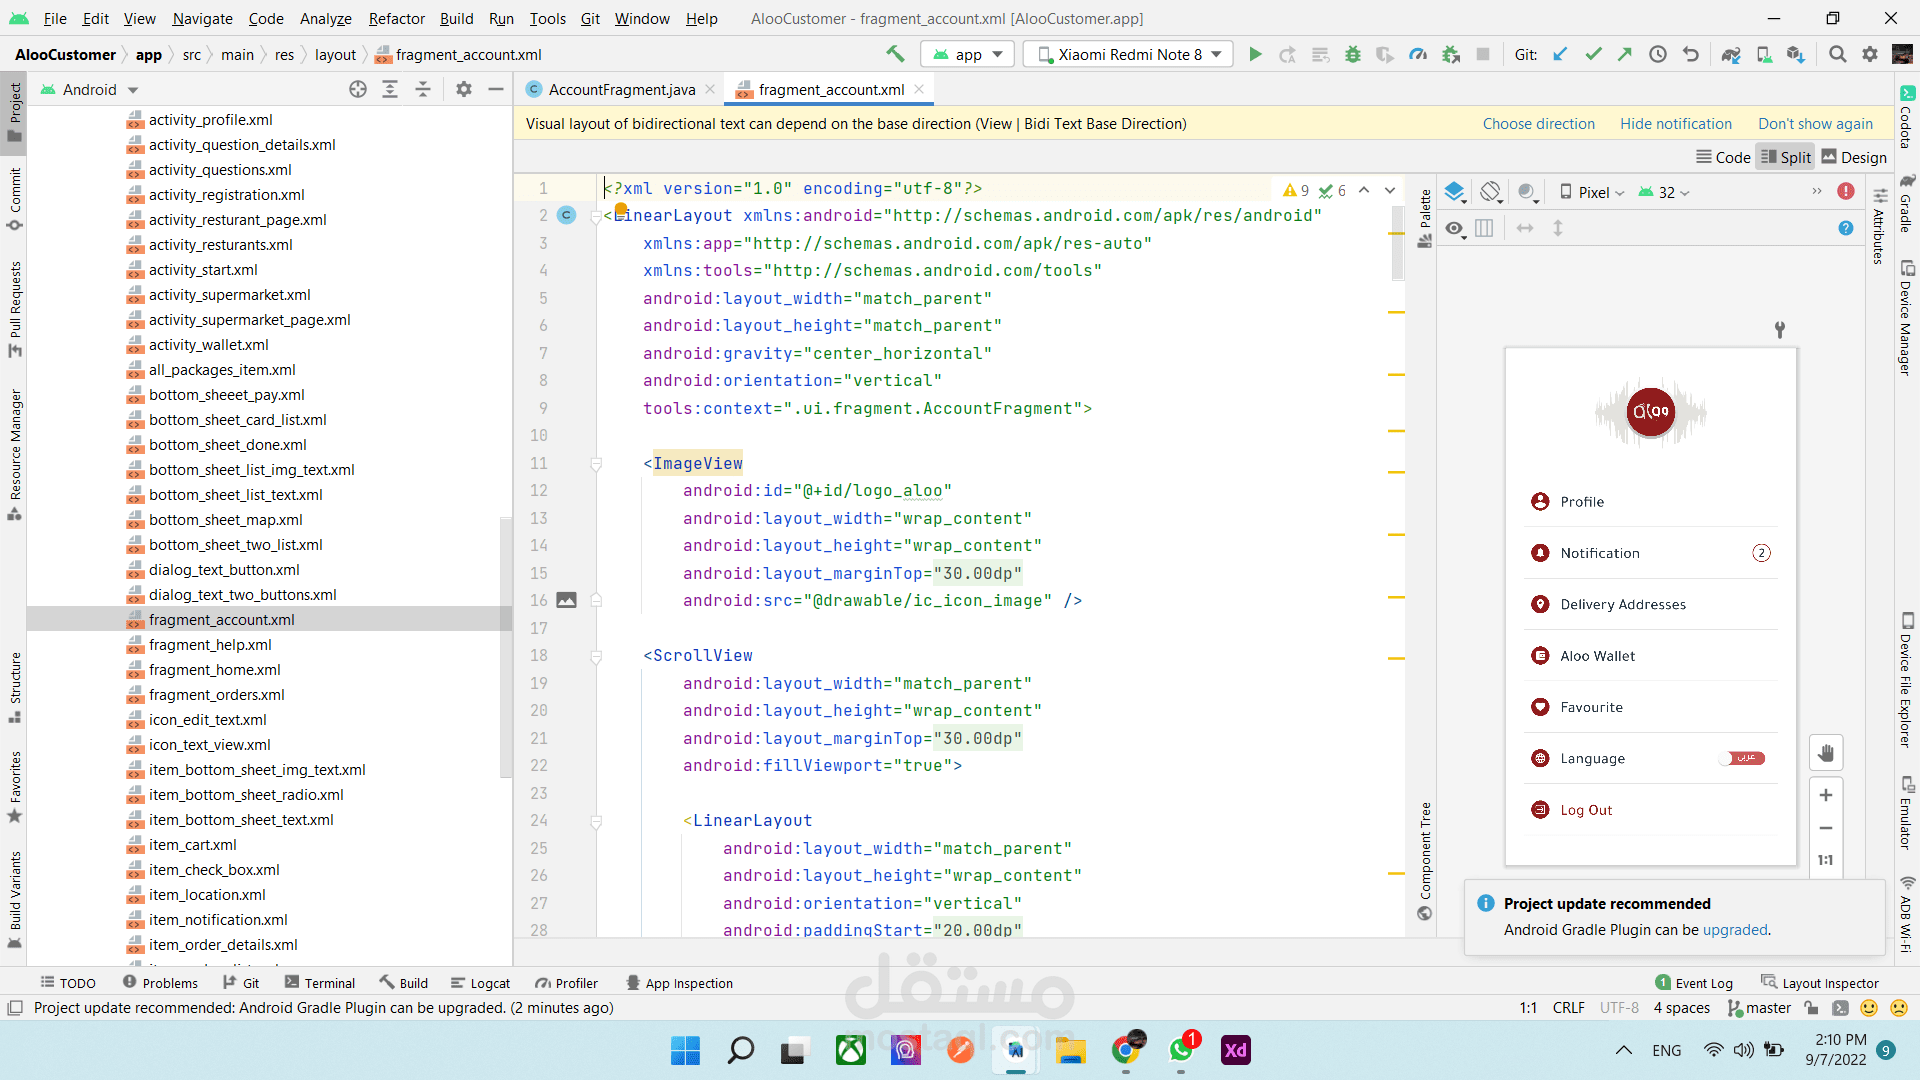Switch editor to Design view mode

point(1855,157)
